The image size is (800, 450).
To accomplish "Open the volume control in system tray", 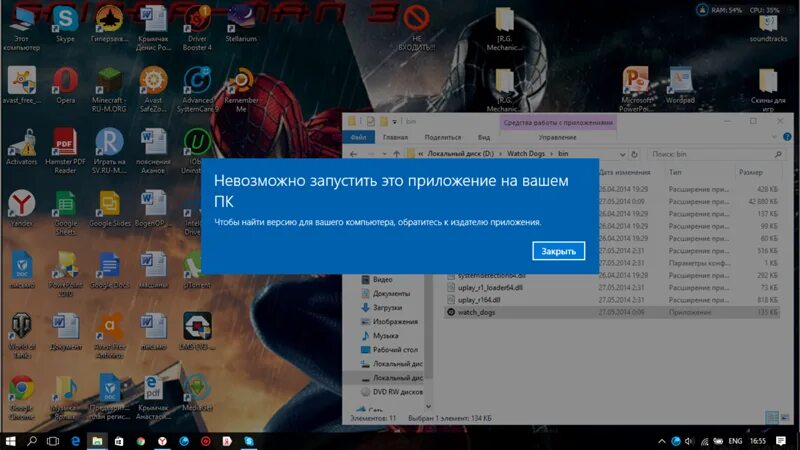I will [x=689, y=441].
